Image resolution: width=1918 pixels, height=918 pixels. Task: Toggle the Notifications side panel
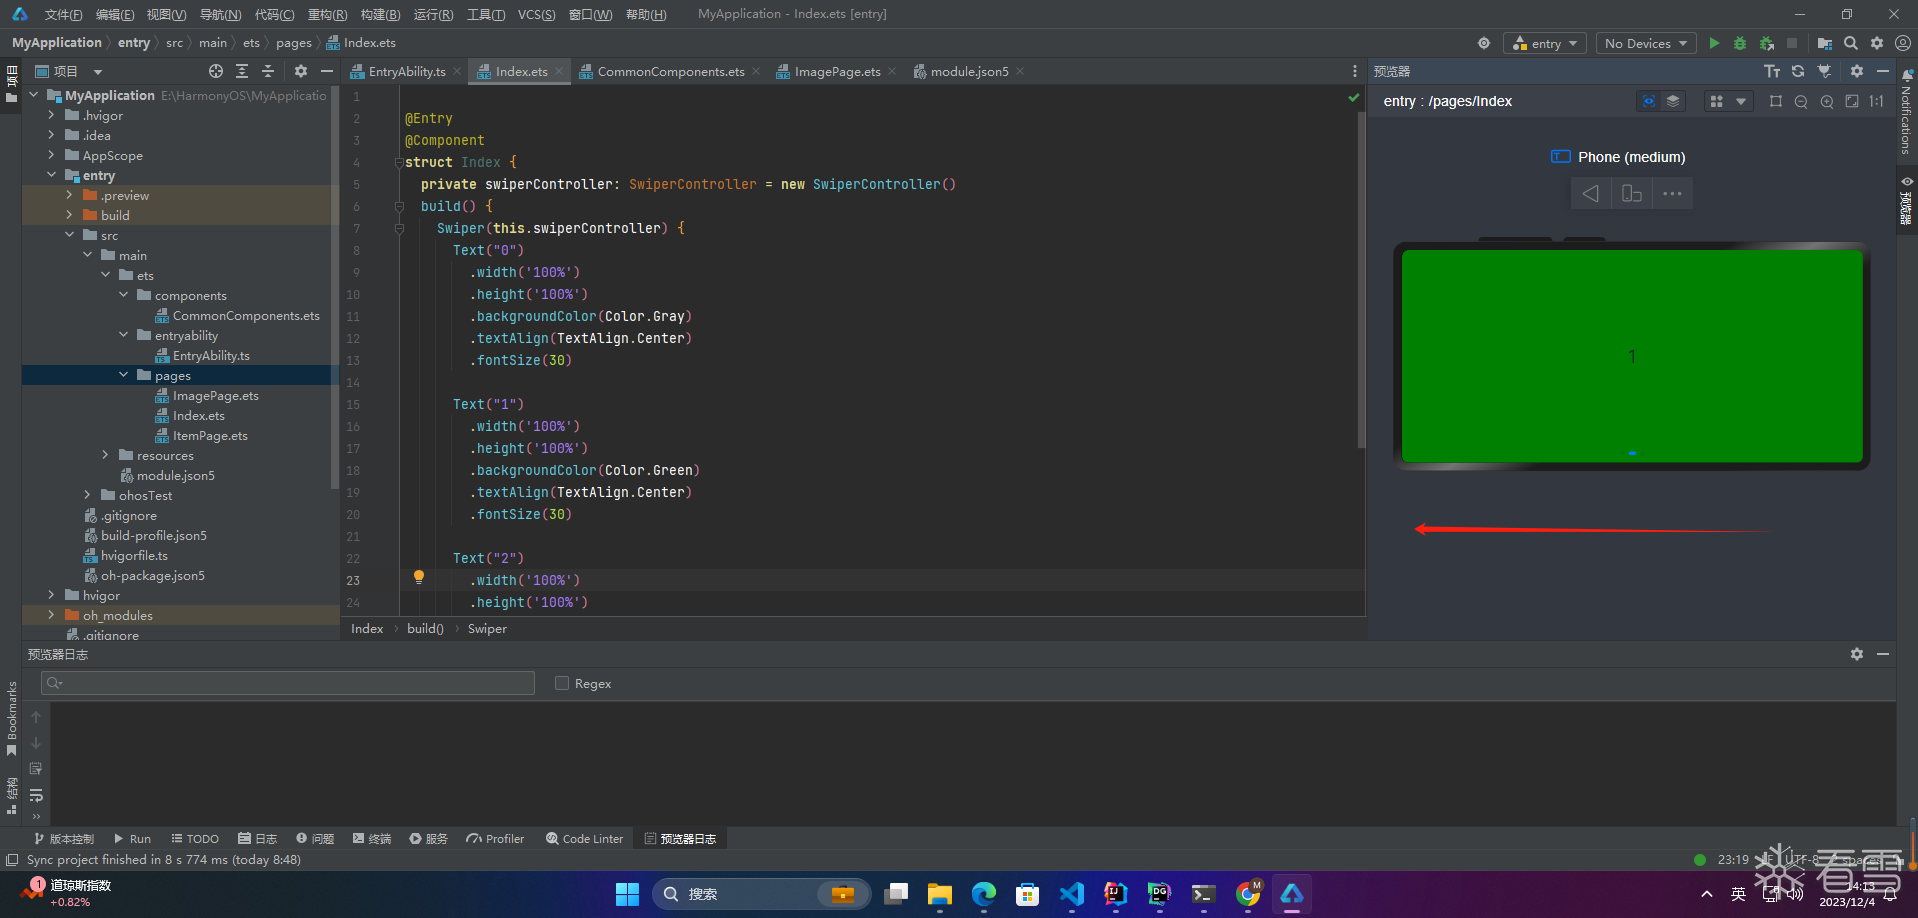1907,112
